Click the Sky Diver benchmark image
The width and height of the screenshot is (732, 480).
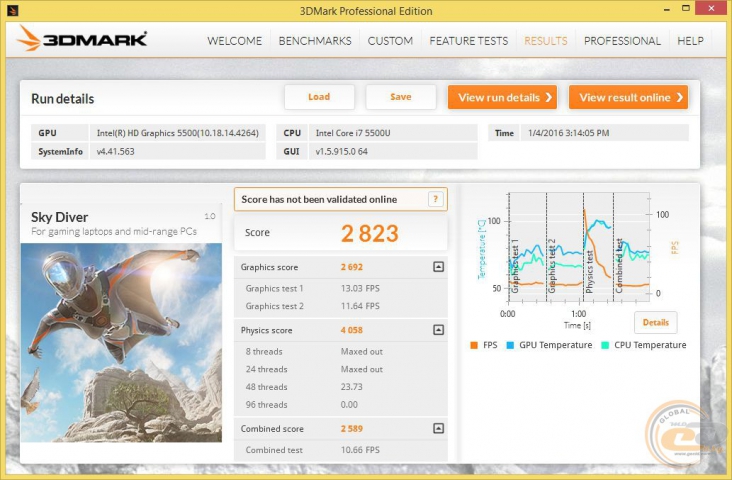121,343
